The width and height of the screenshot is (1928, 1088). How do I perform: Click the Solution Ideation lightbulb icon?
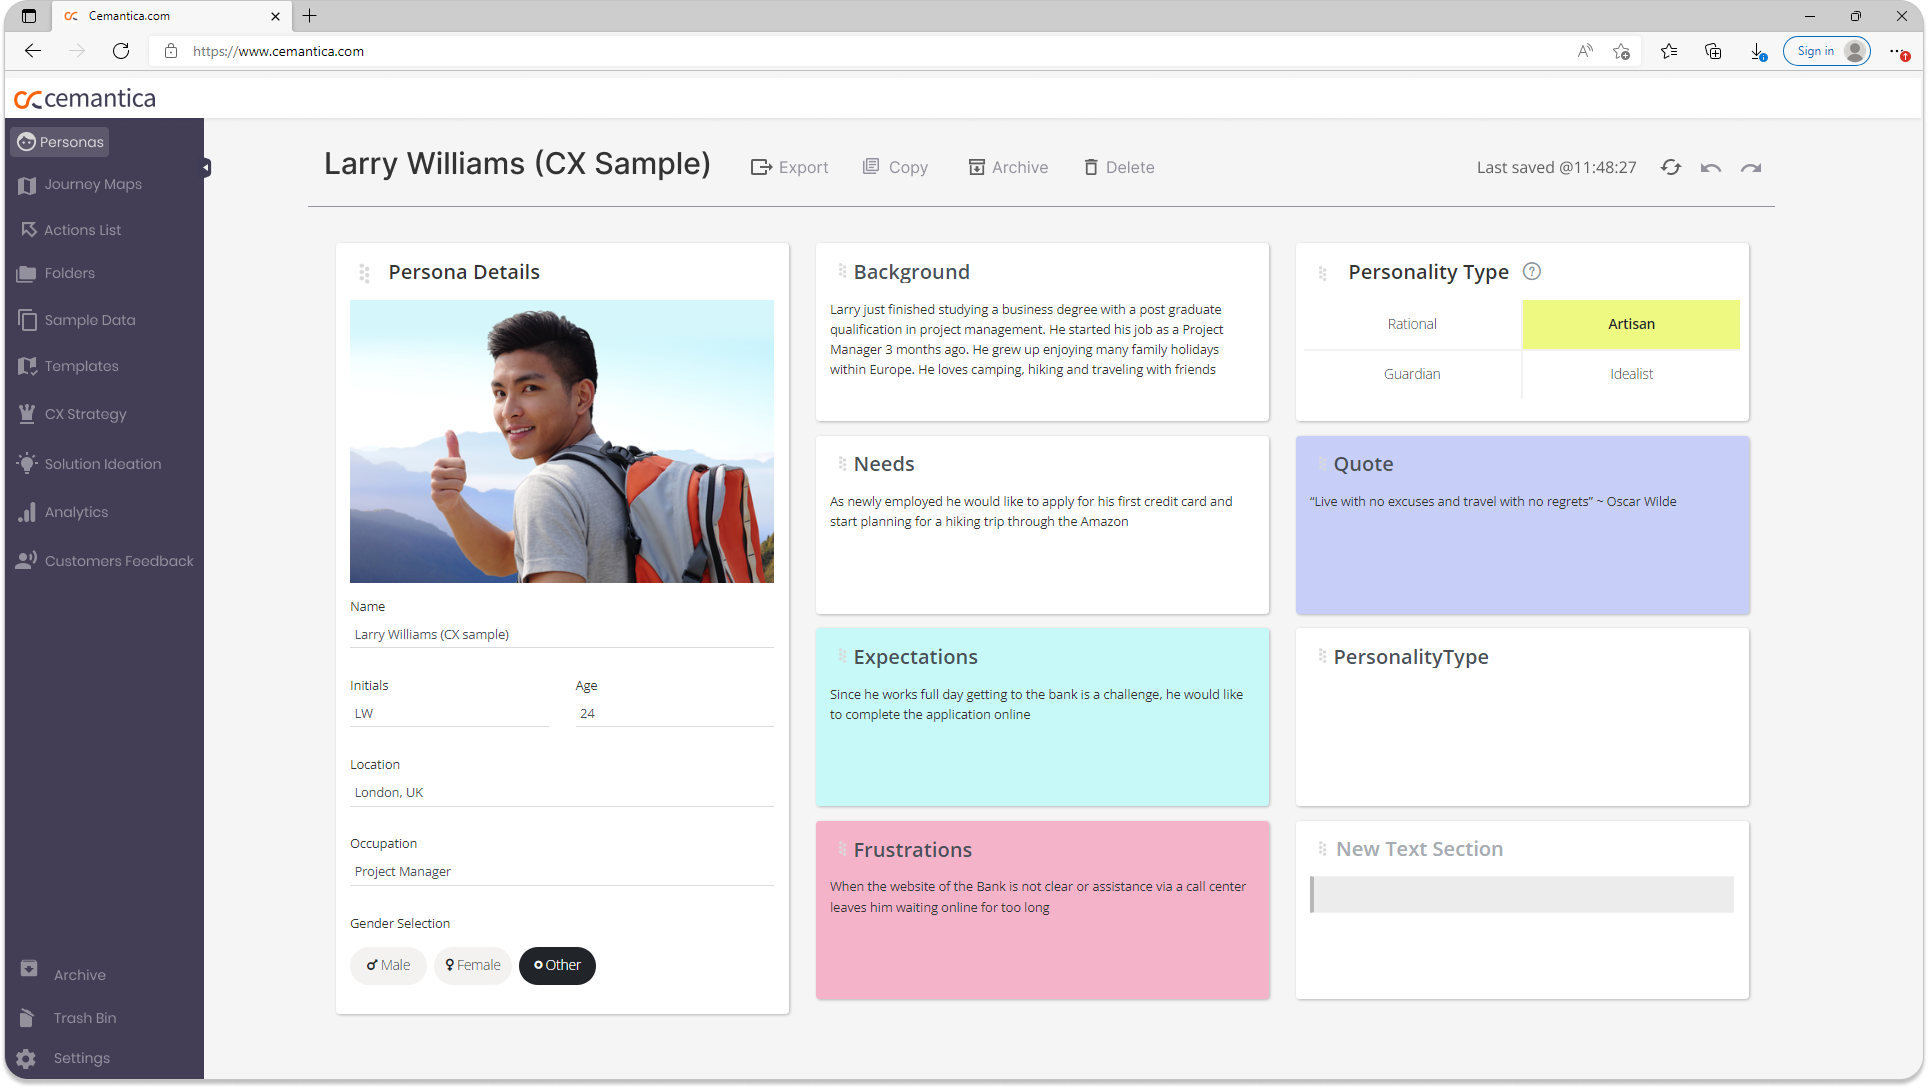[27, 464]
